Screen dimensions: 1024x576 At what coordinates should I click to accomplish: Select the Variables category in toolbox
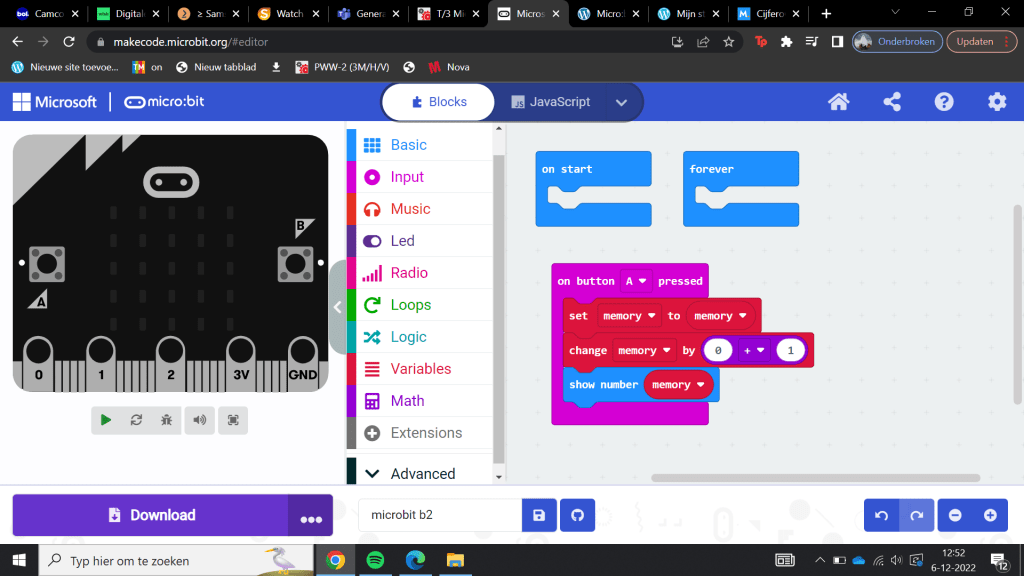pyautogui.click(x=420, y=369)
